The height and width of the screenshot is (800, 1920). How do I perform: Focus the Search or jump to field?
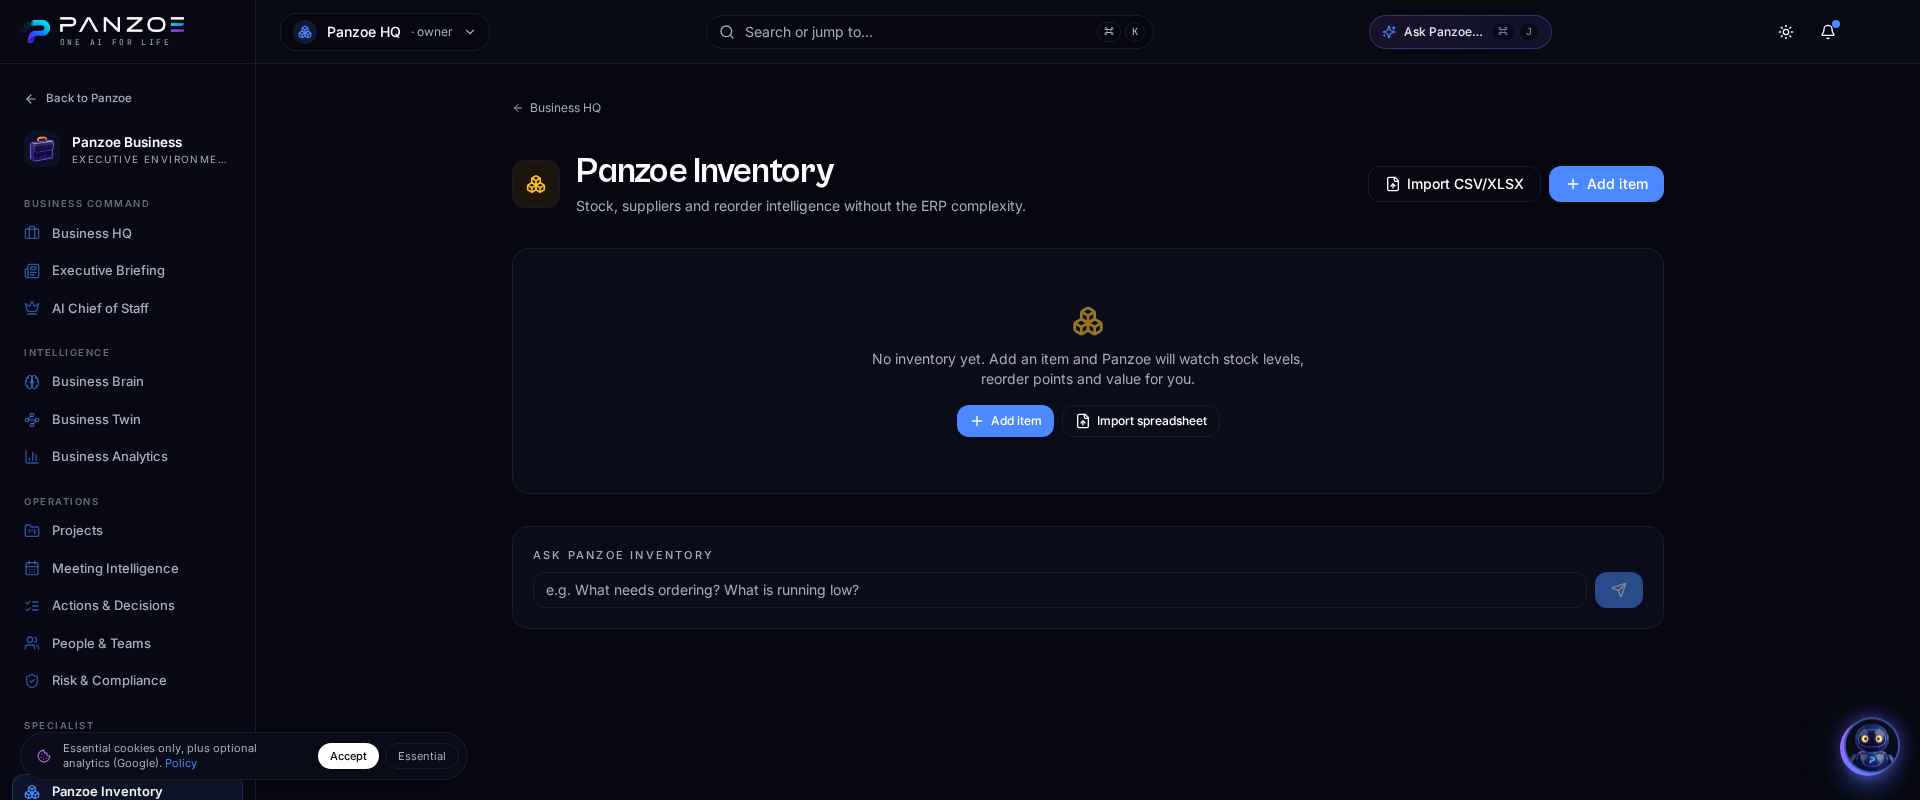(929, 32)
